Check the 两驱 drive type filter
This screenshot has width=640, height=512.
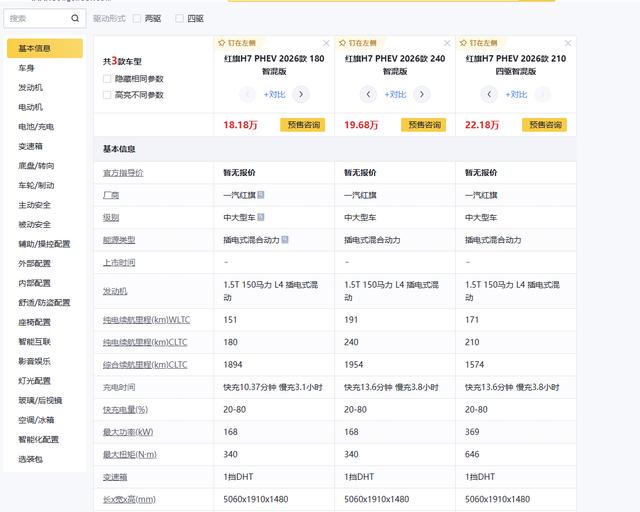[x=137, y=18]
